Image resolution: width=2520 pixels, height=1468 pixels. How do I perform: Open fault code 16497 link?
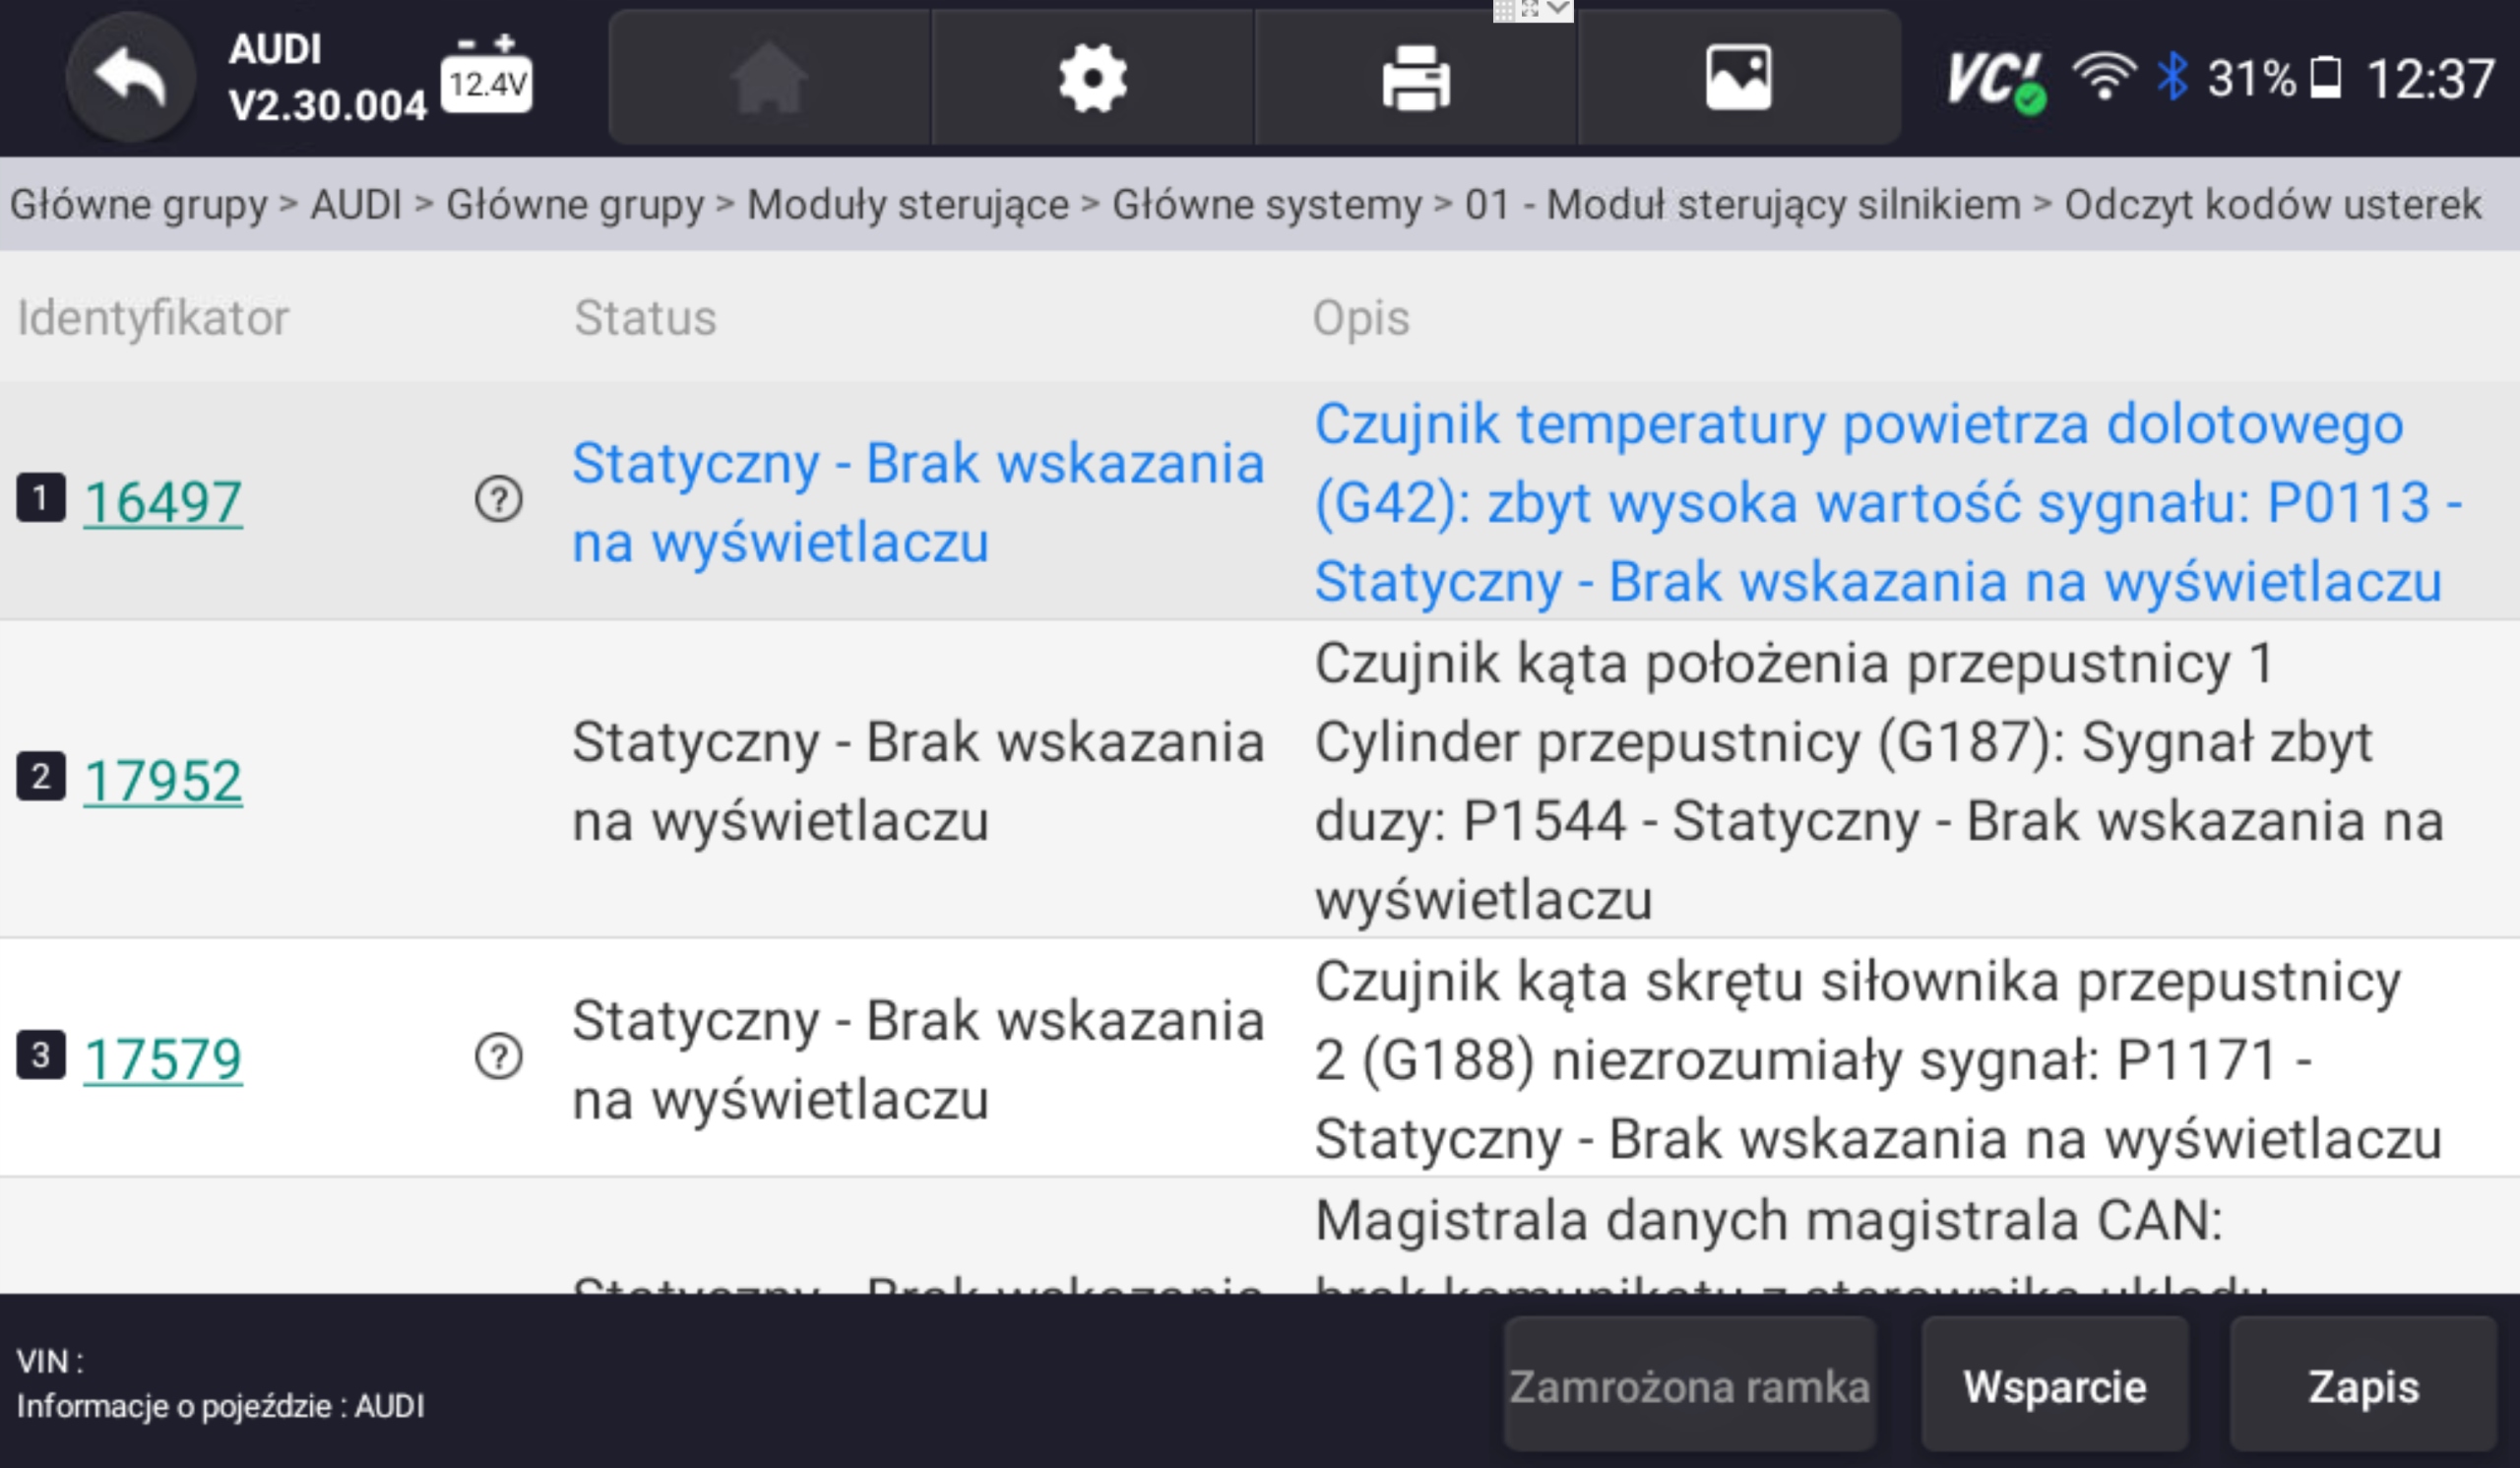point(162,501)
